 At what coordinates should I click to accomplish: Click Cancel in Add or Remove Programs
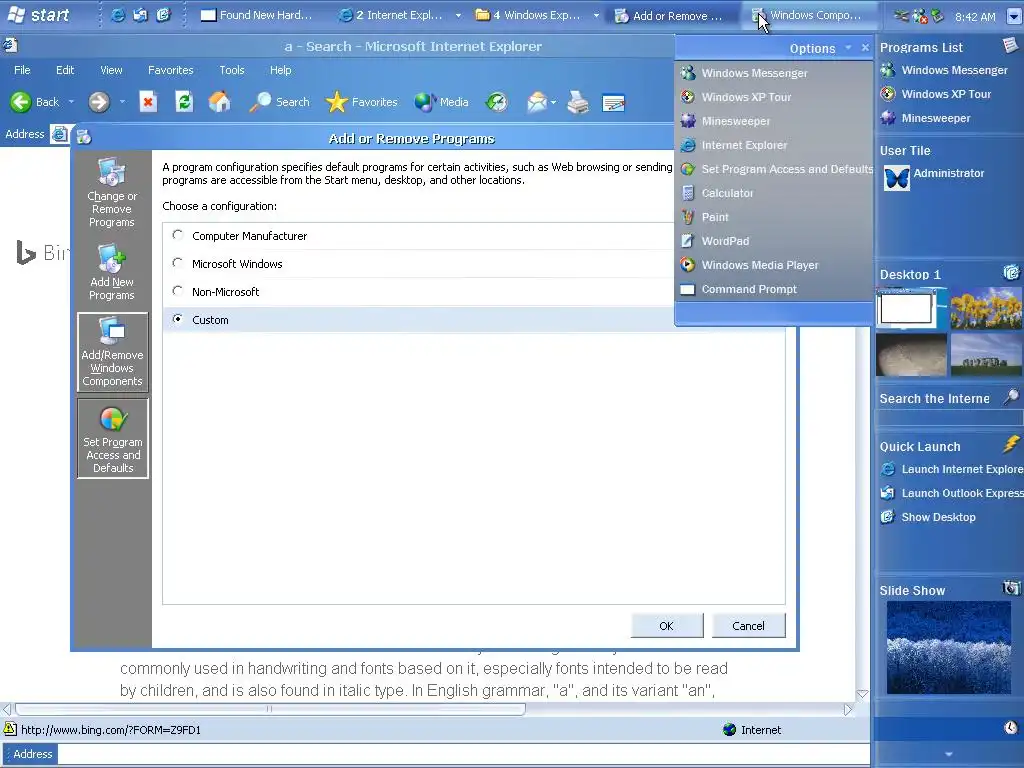[748, 626]
